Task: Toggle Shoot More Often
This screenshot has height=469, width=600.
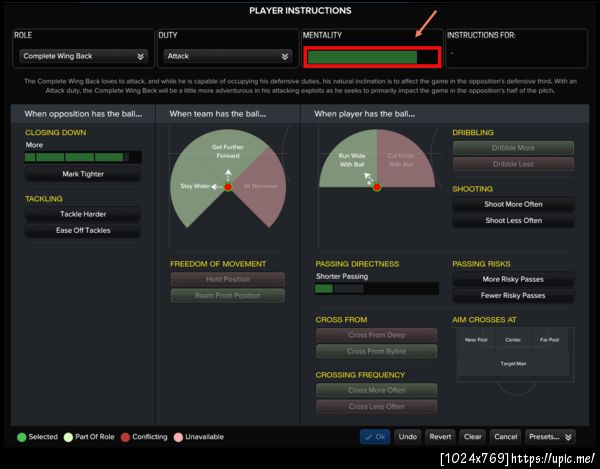Action: coord(513,204)
